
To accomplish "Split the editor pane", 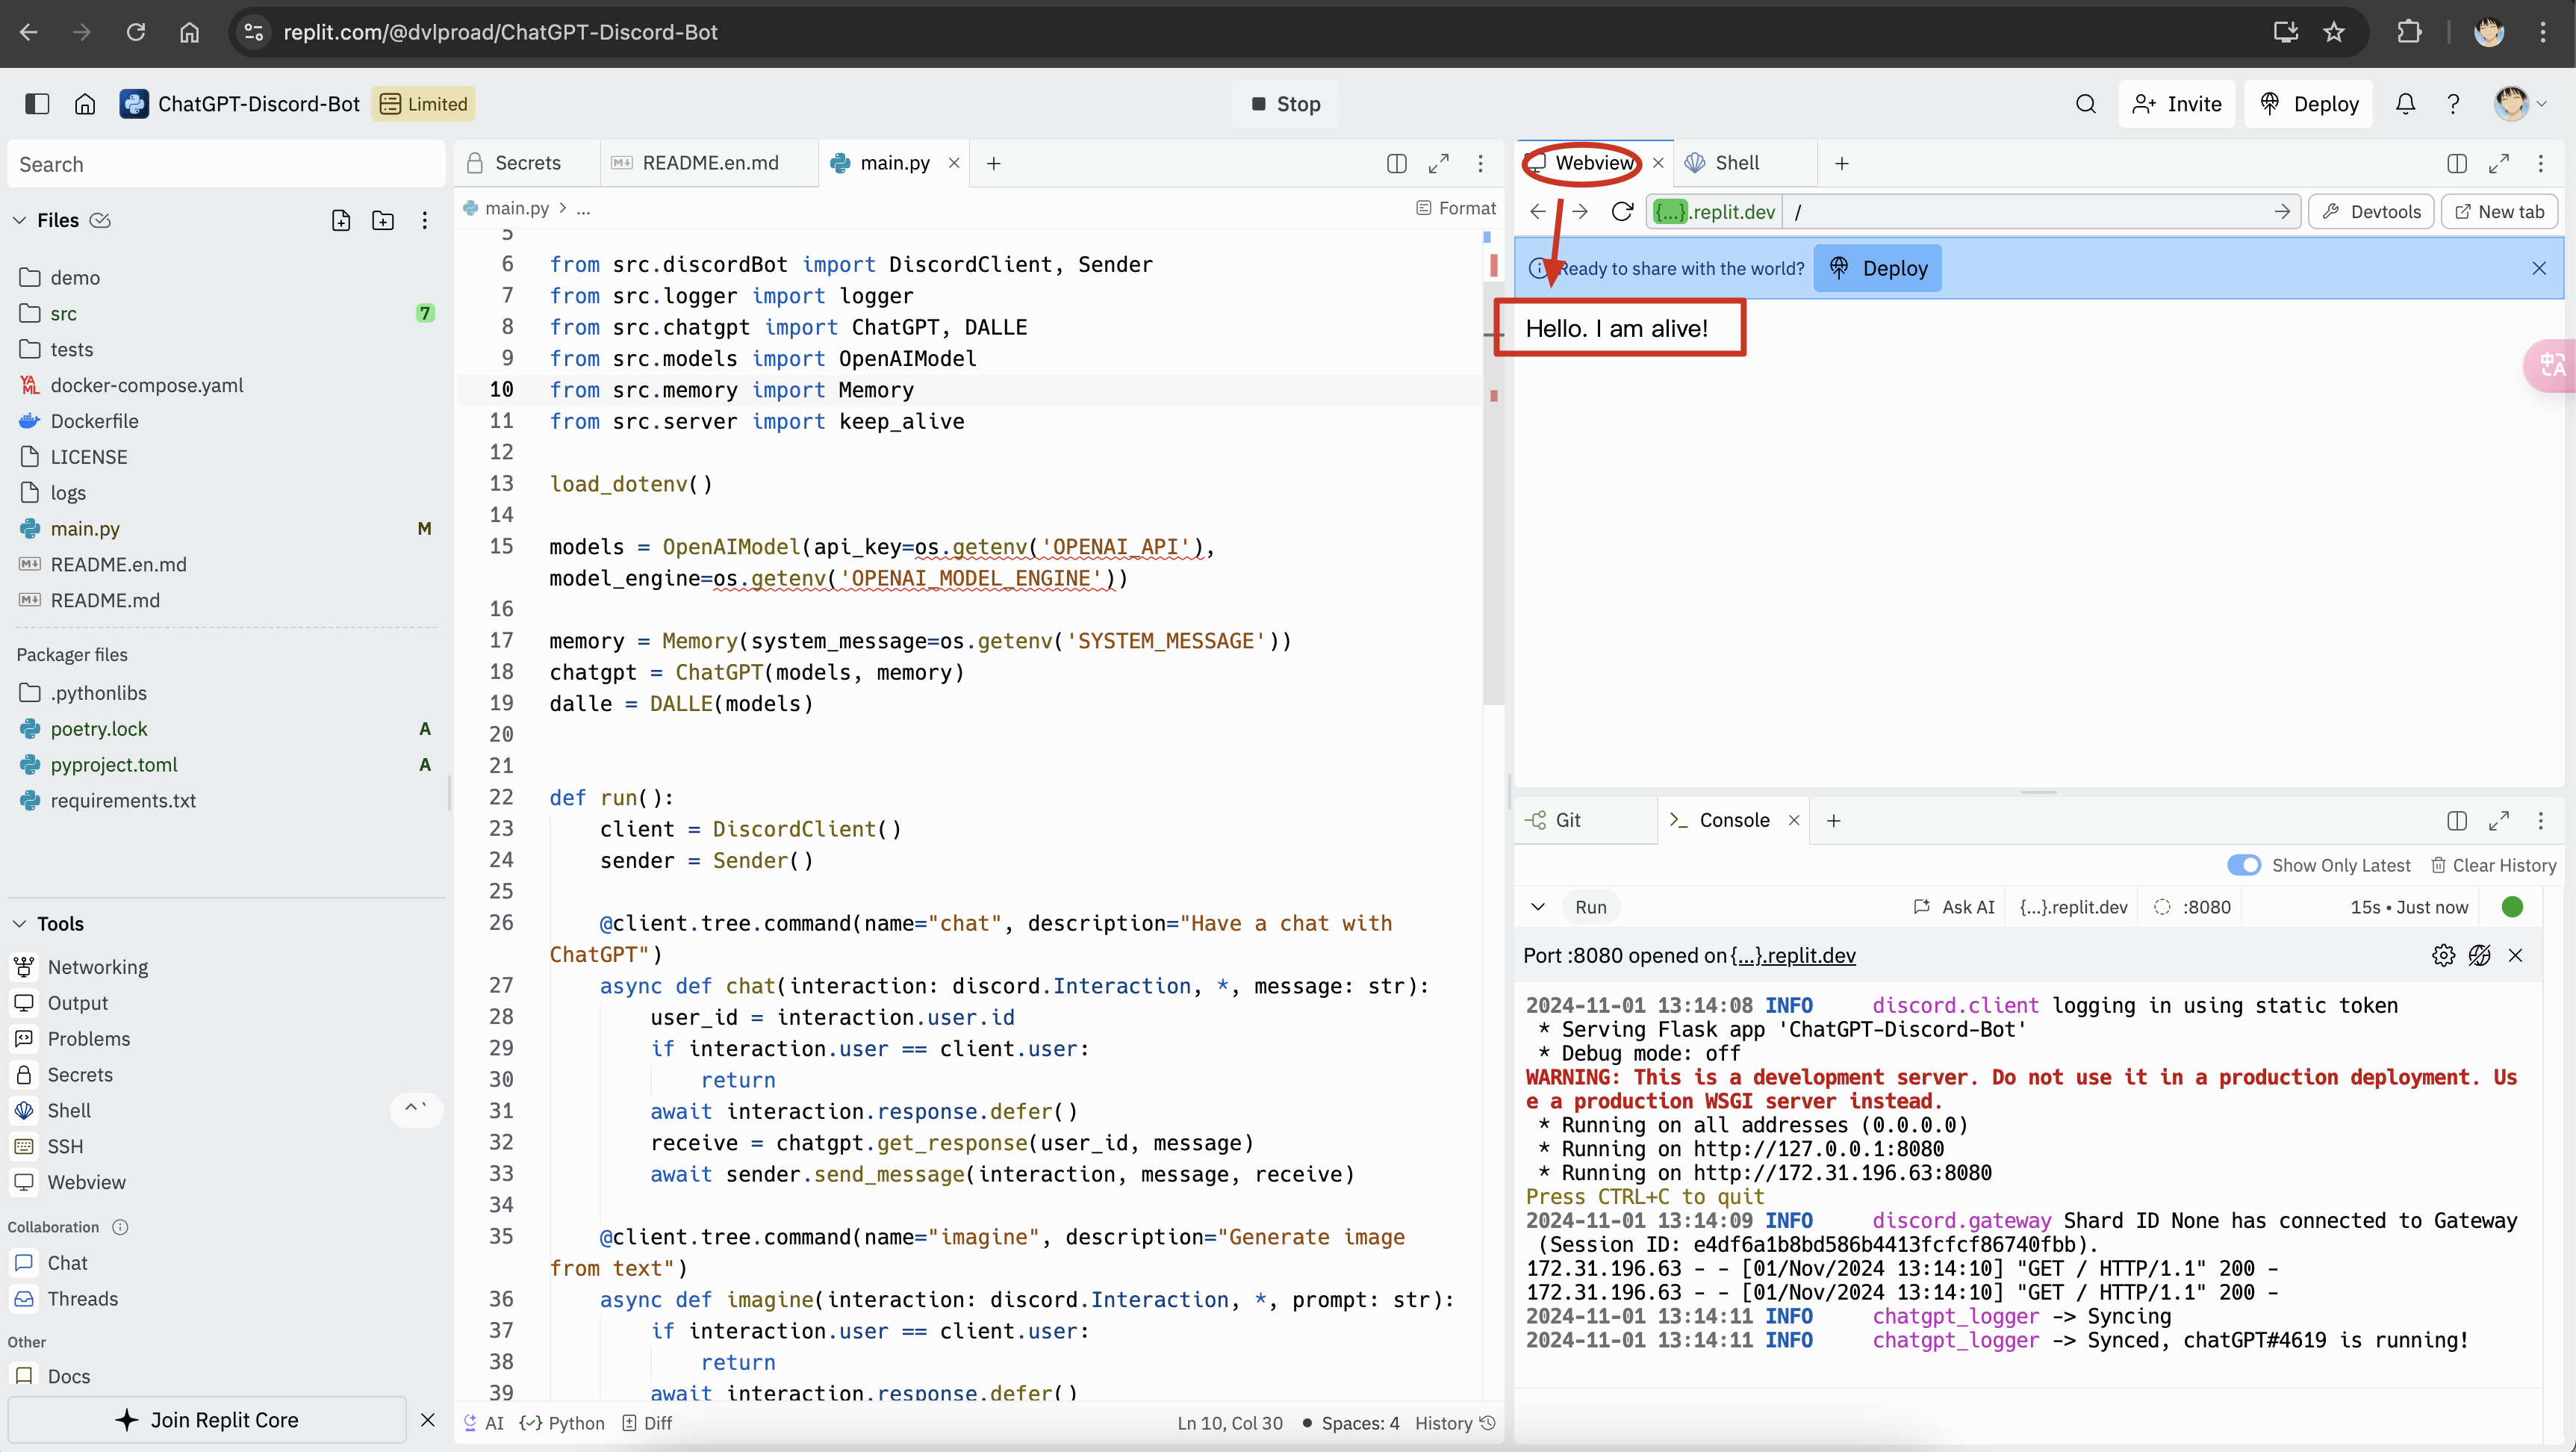I will pos(1397,163).
